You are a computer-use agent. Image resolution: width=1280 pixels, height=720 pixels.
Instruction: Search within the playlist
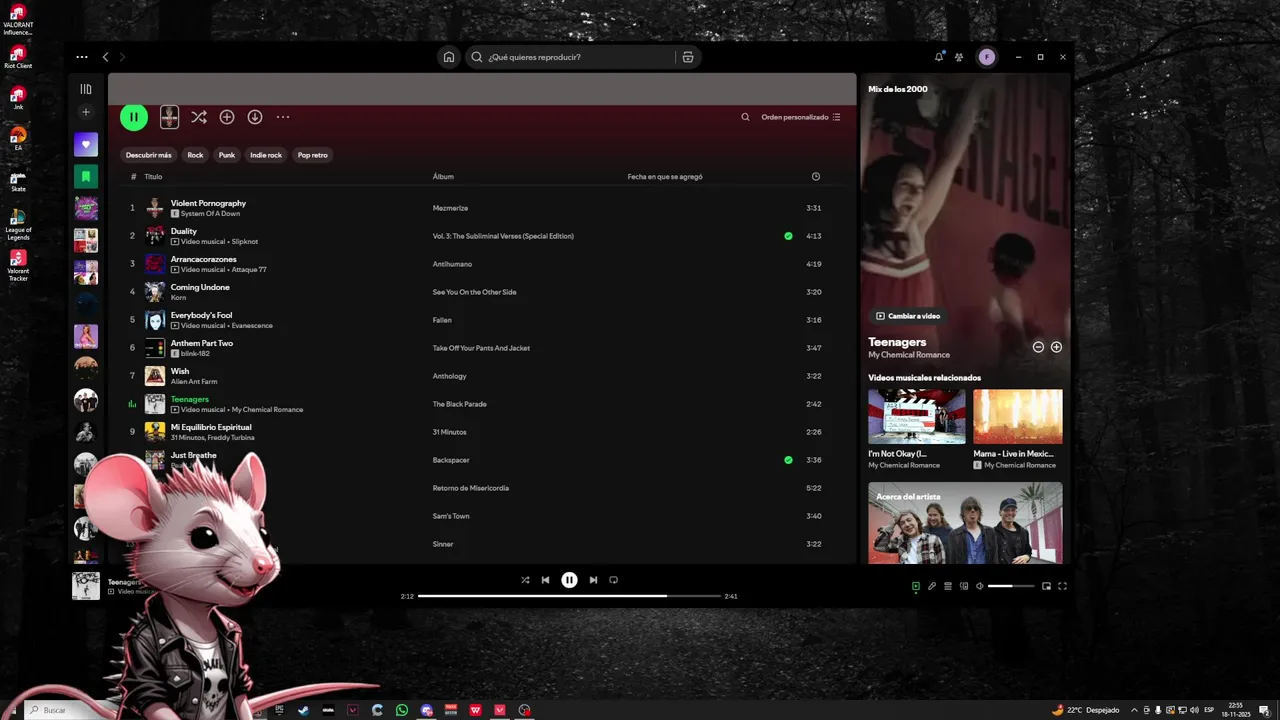click(x=745, y=117)
